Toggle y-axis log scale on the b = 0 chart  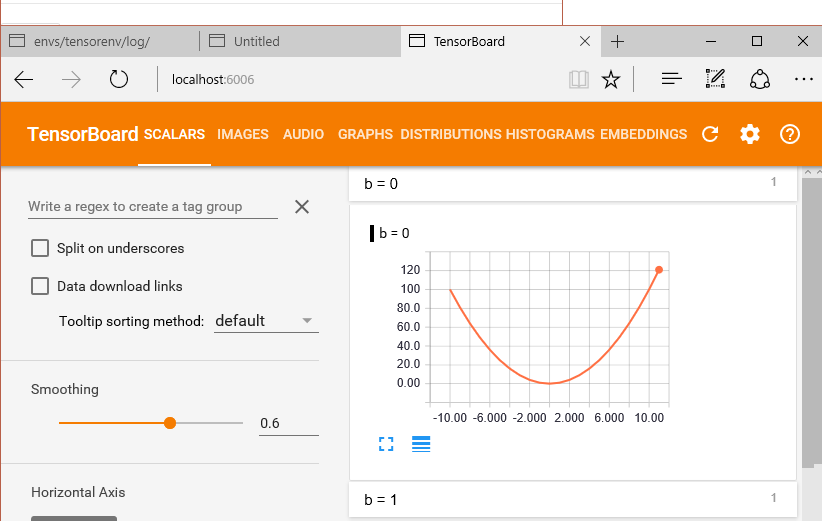coord(421,444)
